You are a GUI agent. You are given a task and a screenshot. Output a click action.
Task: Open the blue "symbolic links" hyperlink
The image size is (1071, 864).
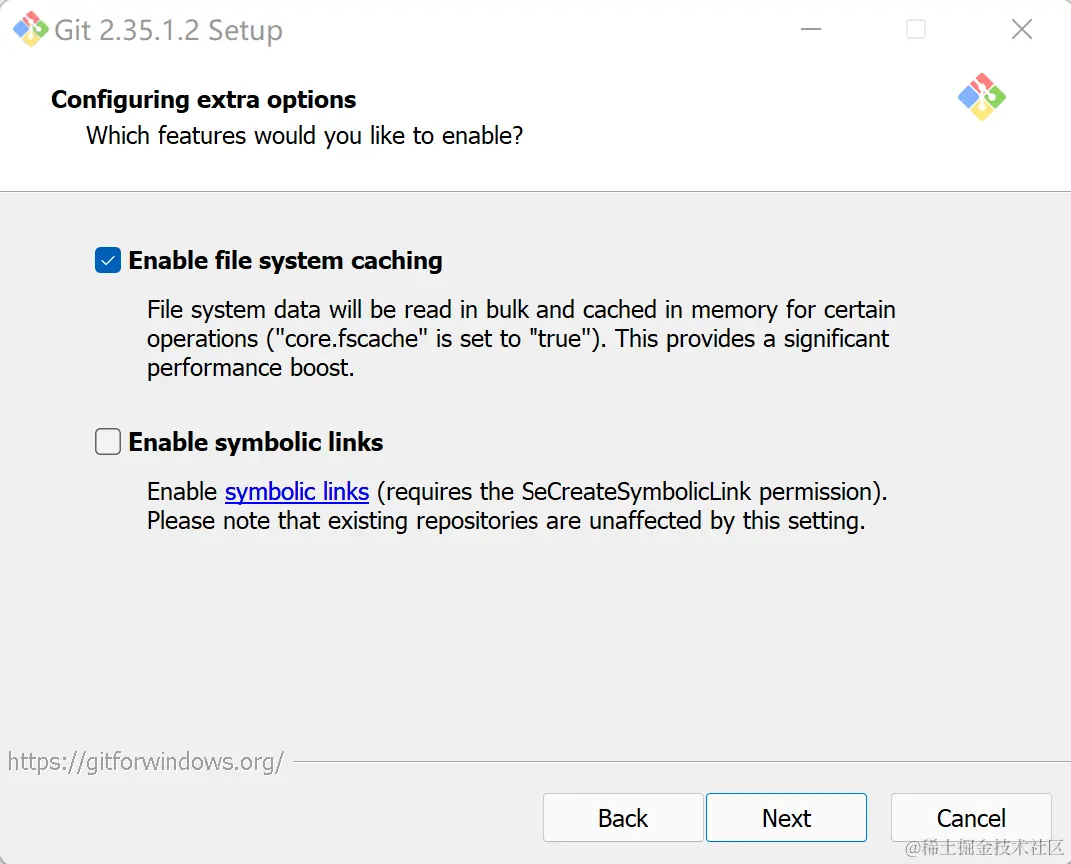click(297, 492)
